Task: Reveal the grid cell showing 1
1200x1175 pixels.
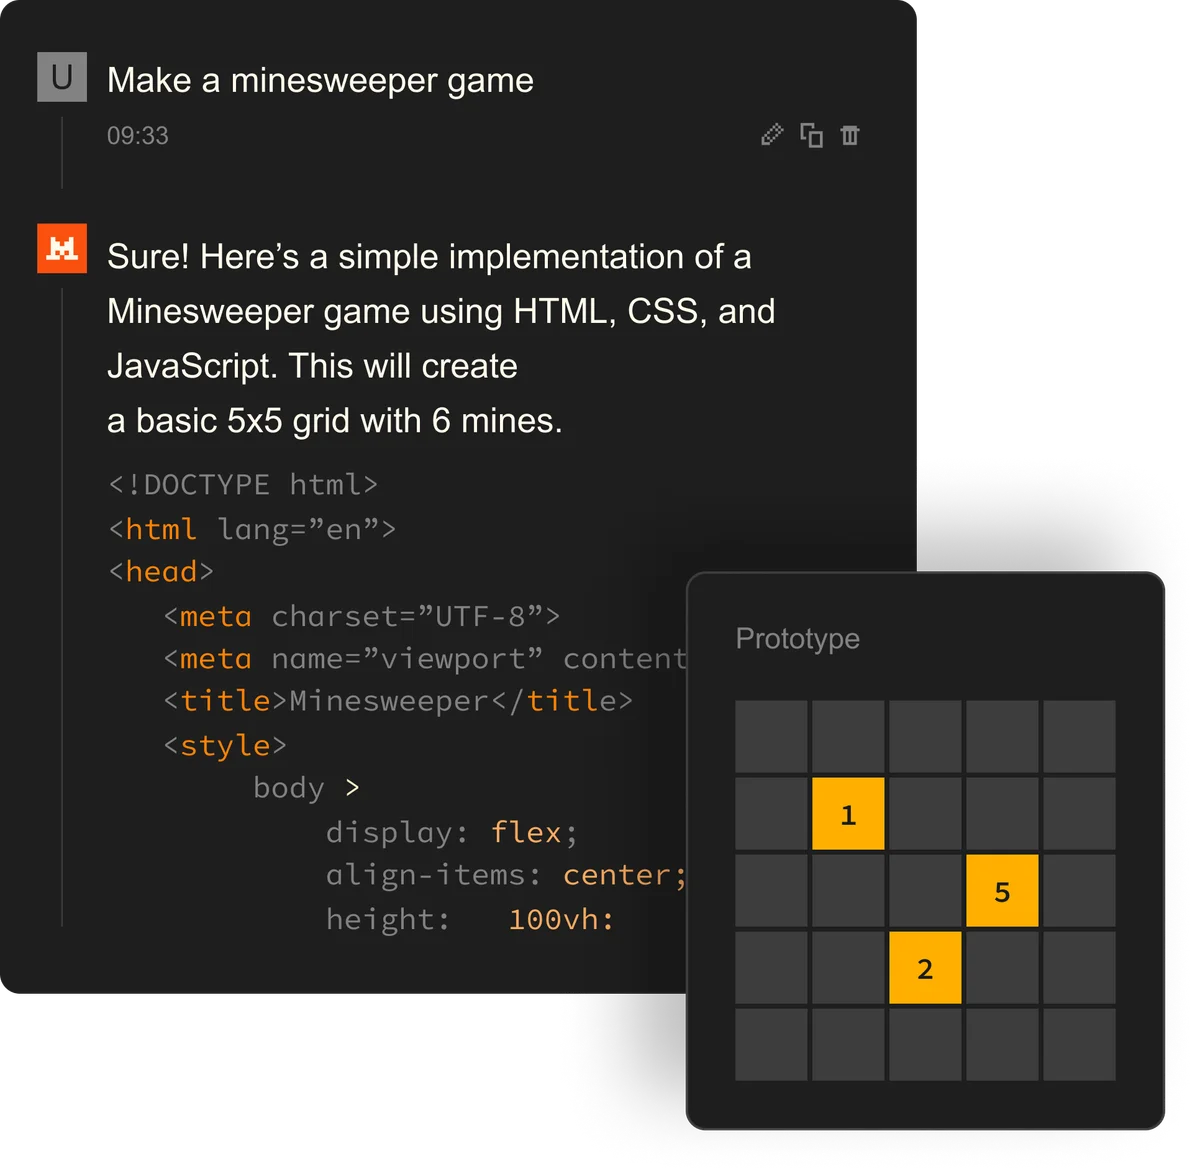Action: 848,813
